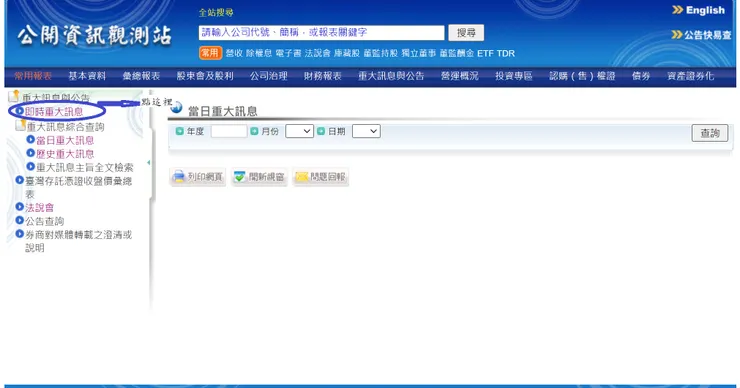Viewport: 740px width, 388px height.
Task: Open the 除權息 quick link
Action: pos(259,53)
